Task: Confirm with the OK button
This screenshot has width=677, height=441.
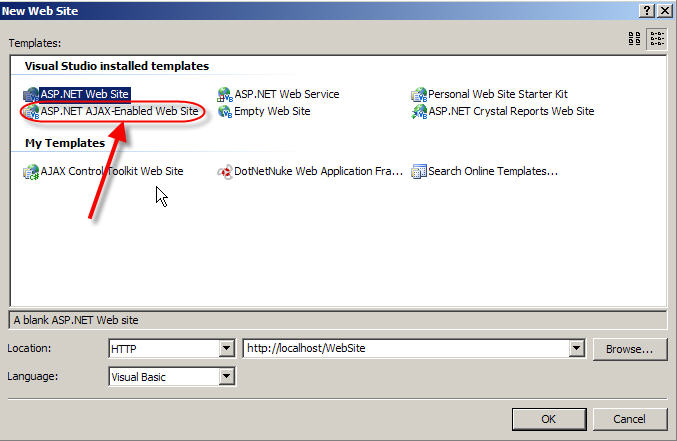Action: click(549, 419)
